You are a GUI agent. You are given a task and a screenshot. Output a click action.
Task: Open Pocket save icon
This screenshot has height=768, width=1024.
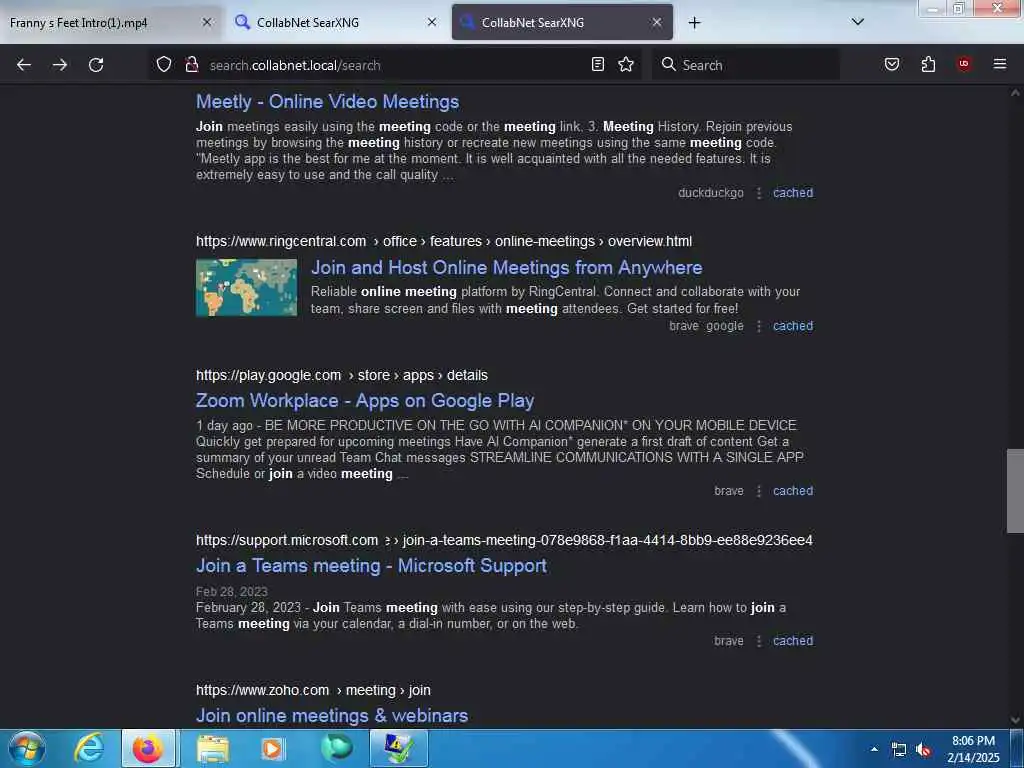point(892,64)
